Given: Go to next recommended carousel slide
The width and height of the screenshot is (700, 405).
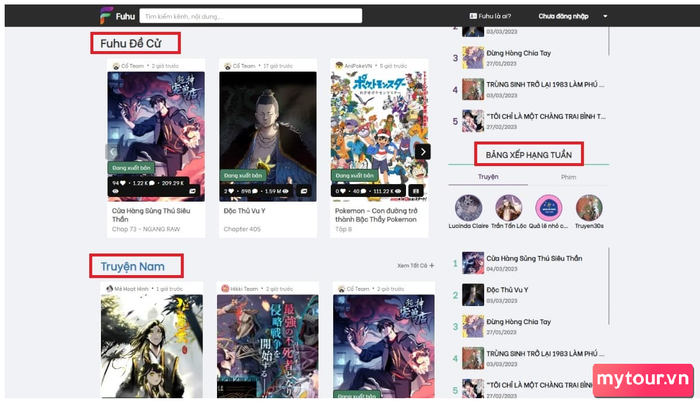Looking at the screenshot, I should point(422,152).
